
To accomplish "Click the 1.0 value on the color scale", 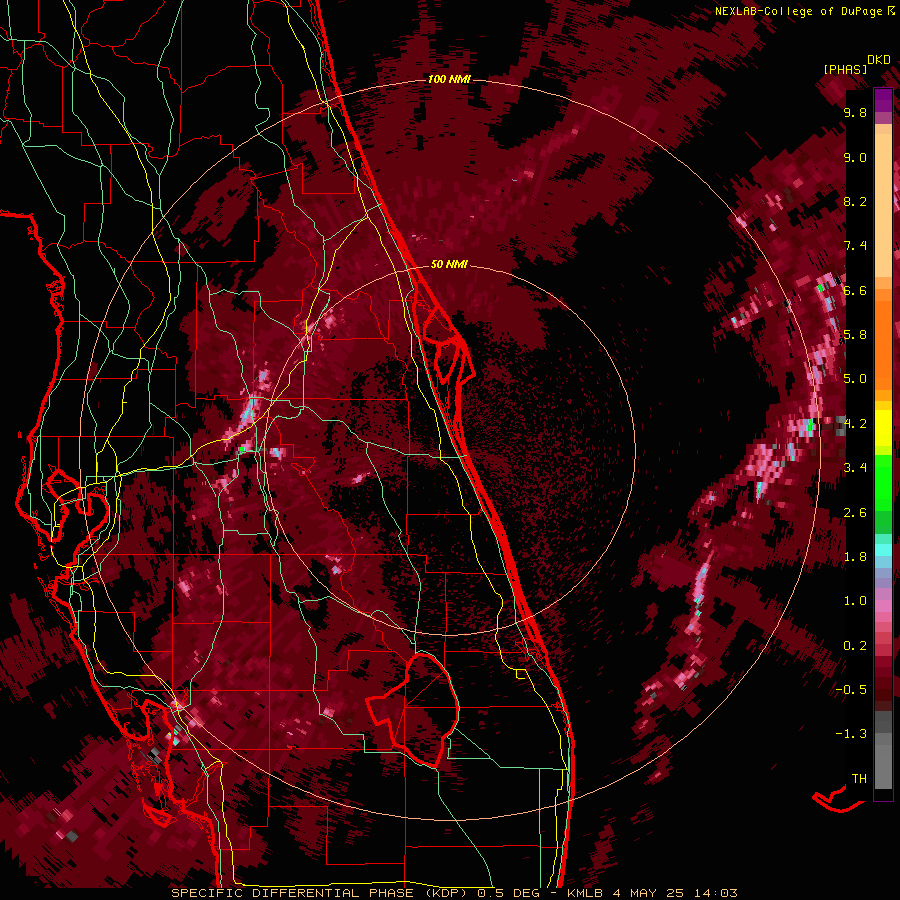I will click(x=855, y=601).
